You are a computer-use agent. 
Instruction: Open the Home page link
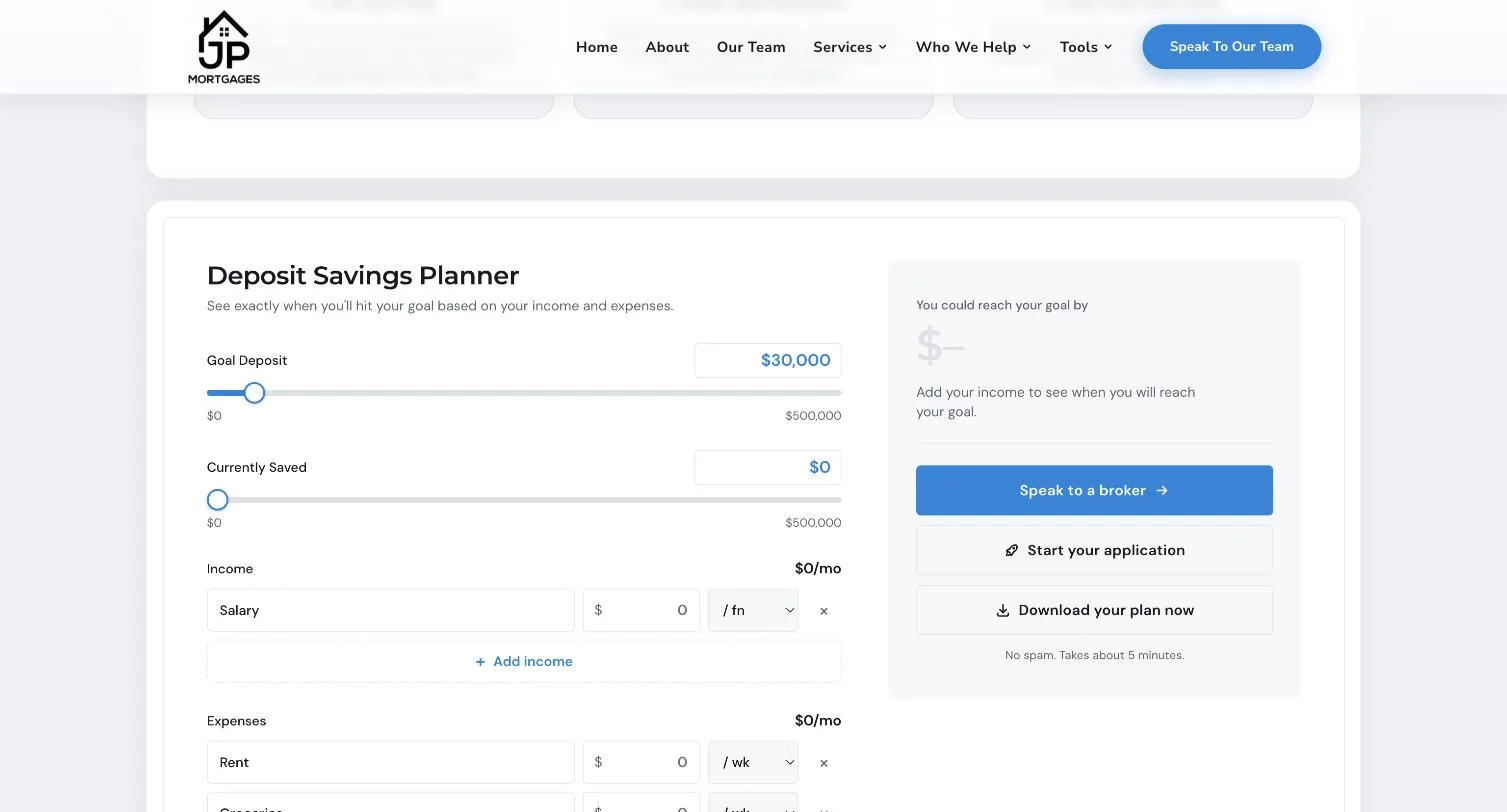click(597, 47)
